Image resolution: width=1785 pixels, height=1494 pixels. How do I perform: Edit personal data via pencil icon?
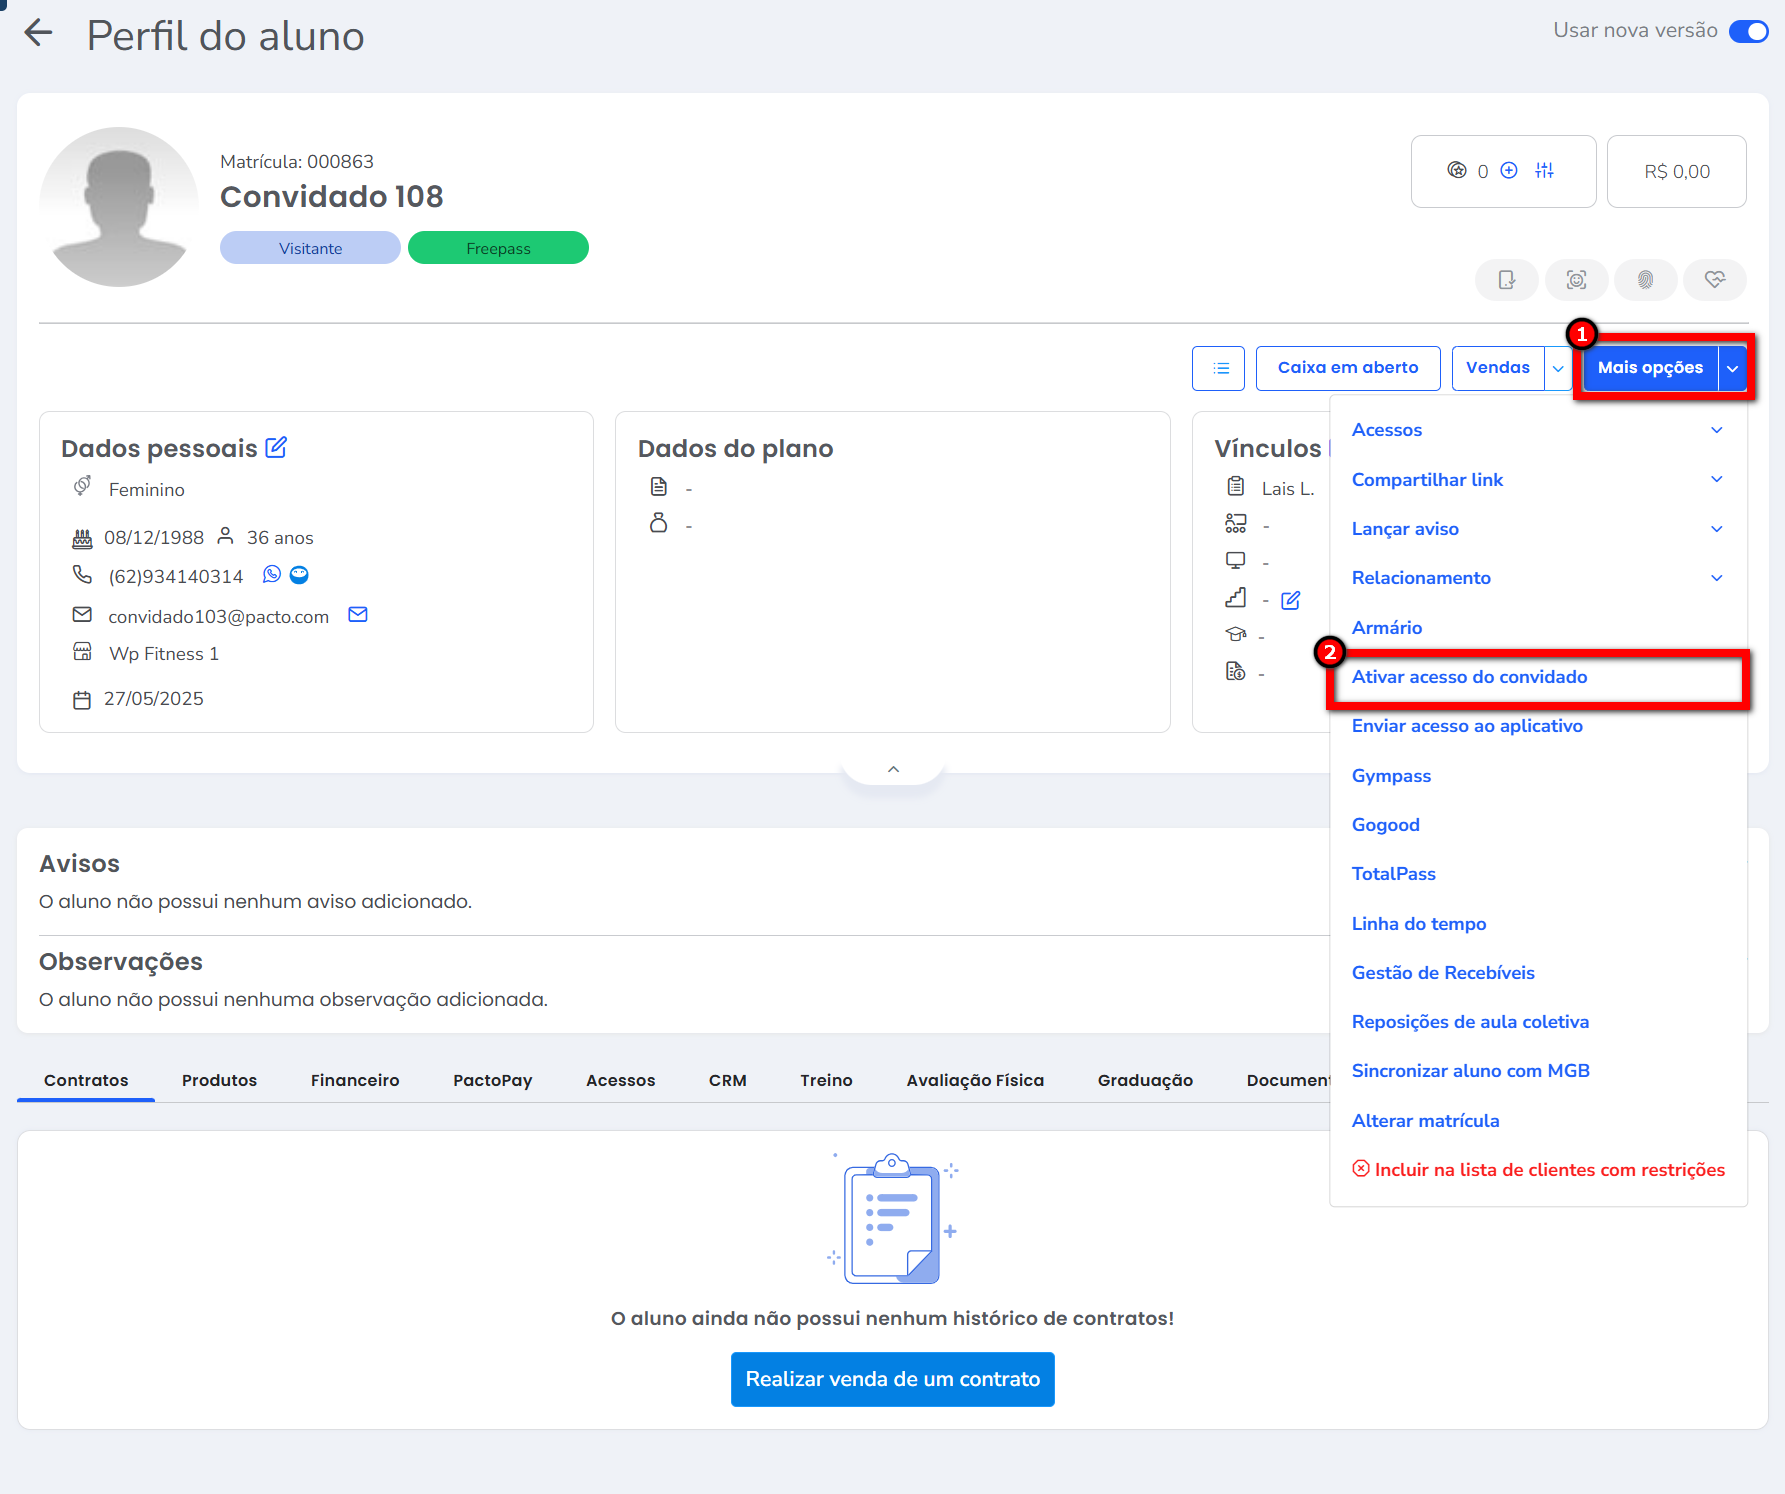click(276, 448)
